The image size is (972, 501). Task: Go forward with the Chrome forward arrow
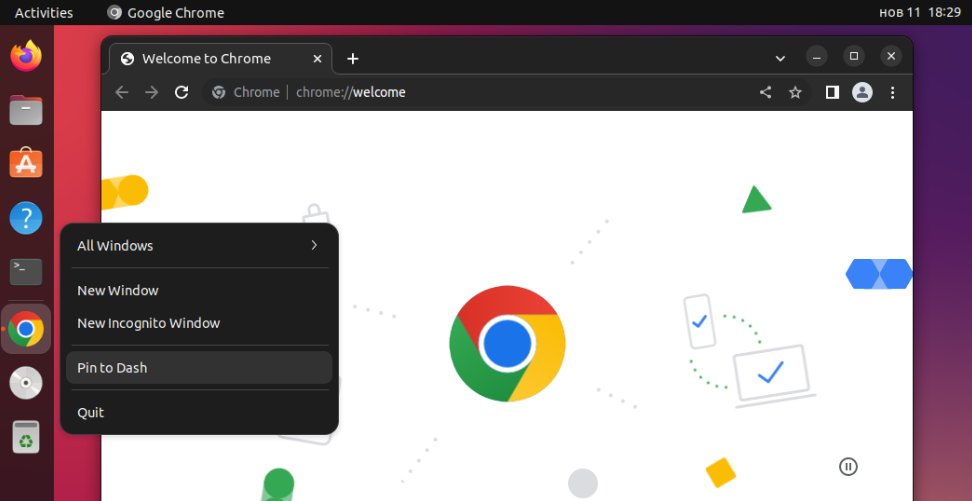151,92
